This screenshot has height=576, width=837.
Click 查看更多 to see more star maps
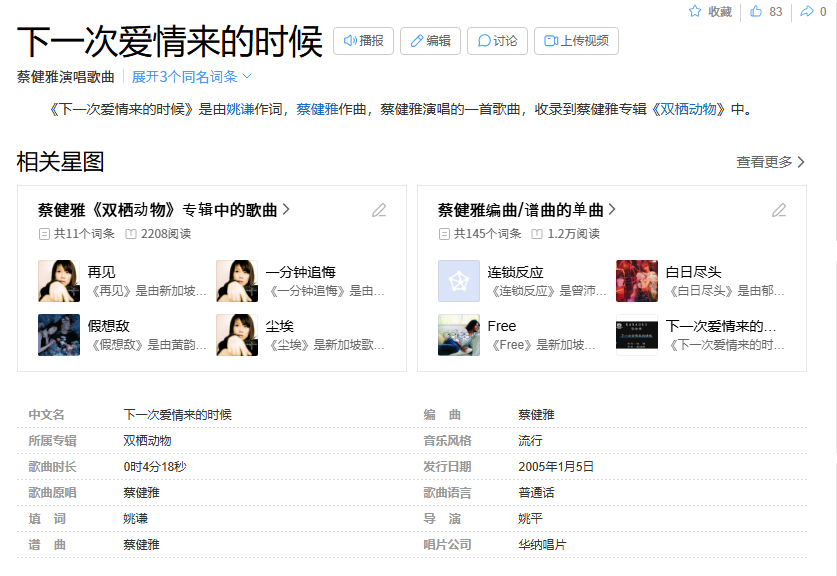pyautogui.click(x=764, y=160)
